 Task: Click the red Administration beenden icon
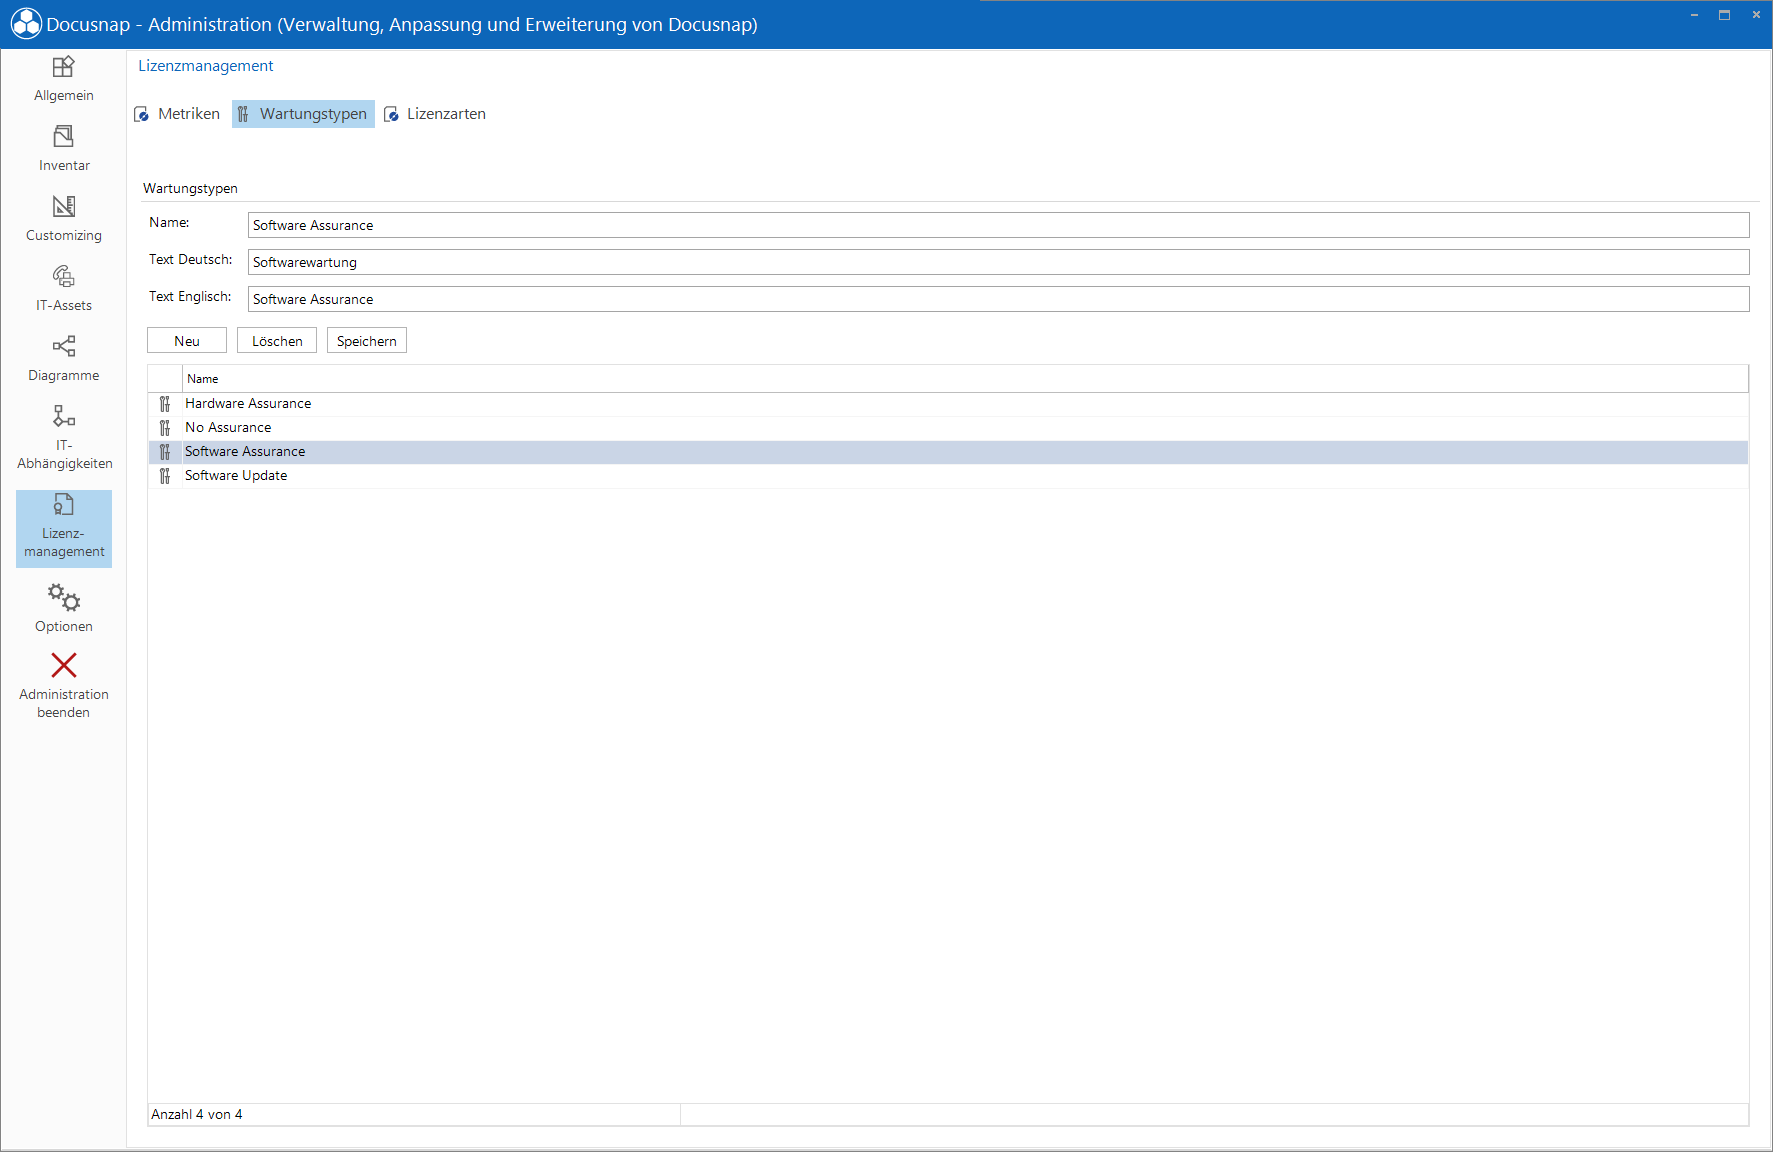point(64,665)
